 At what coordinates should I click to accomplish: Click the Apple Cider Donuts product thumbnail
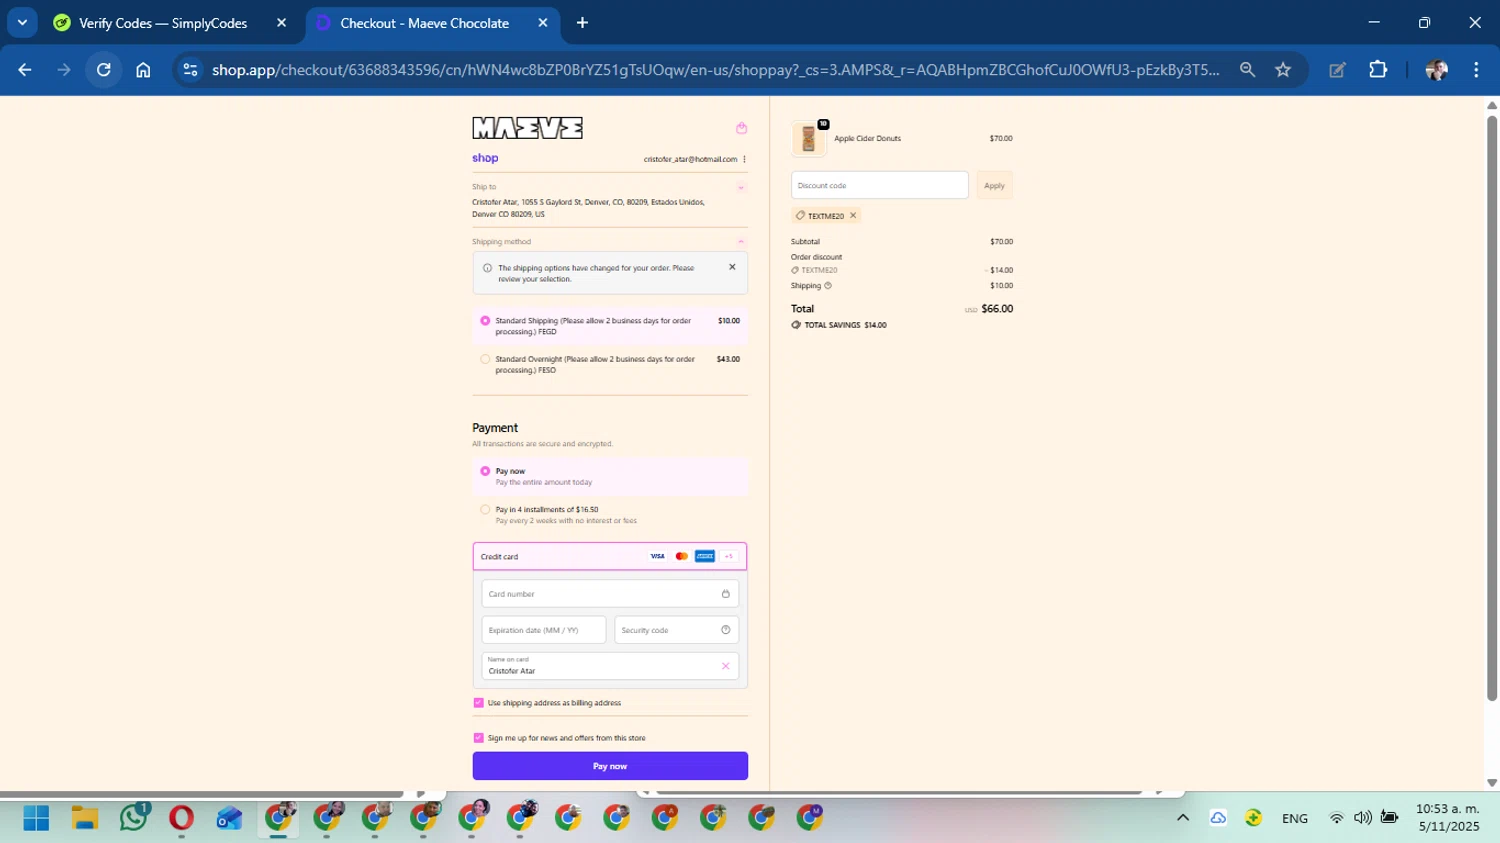[x=808, y=139]
